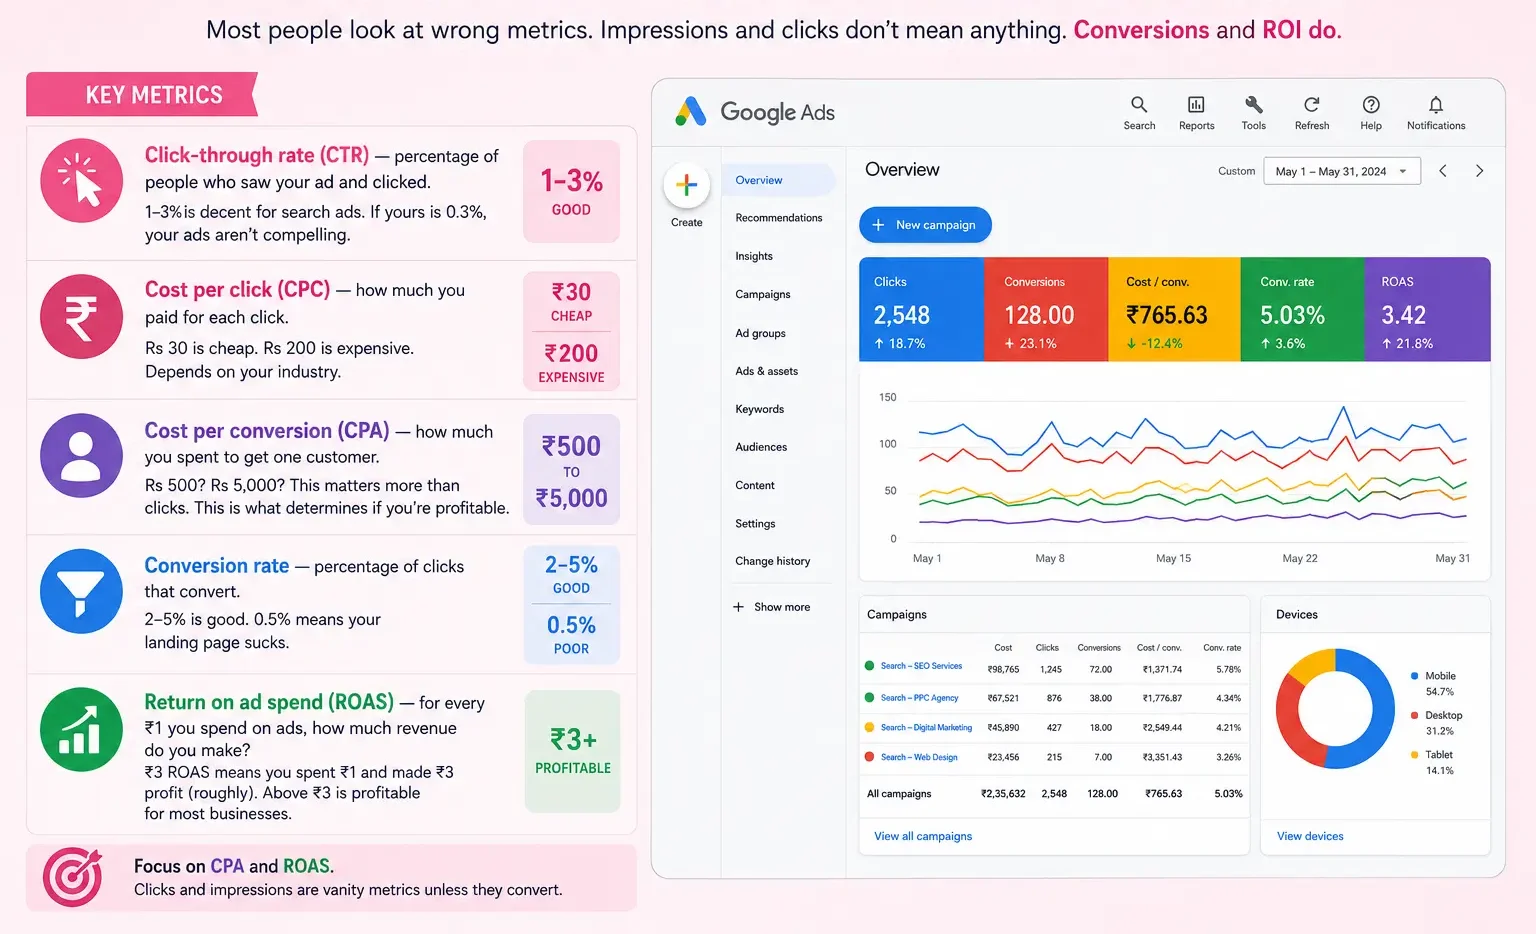This screenshot has width=1536, height=934.
Task: Open Ad groups in sidebar
Action: point(760,333)
